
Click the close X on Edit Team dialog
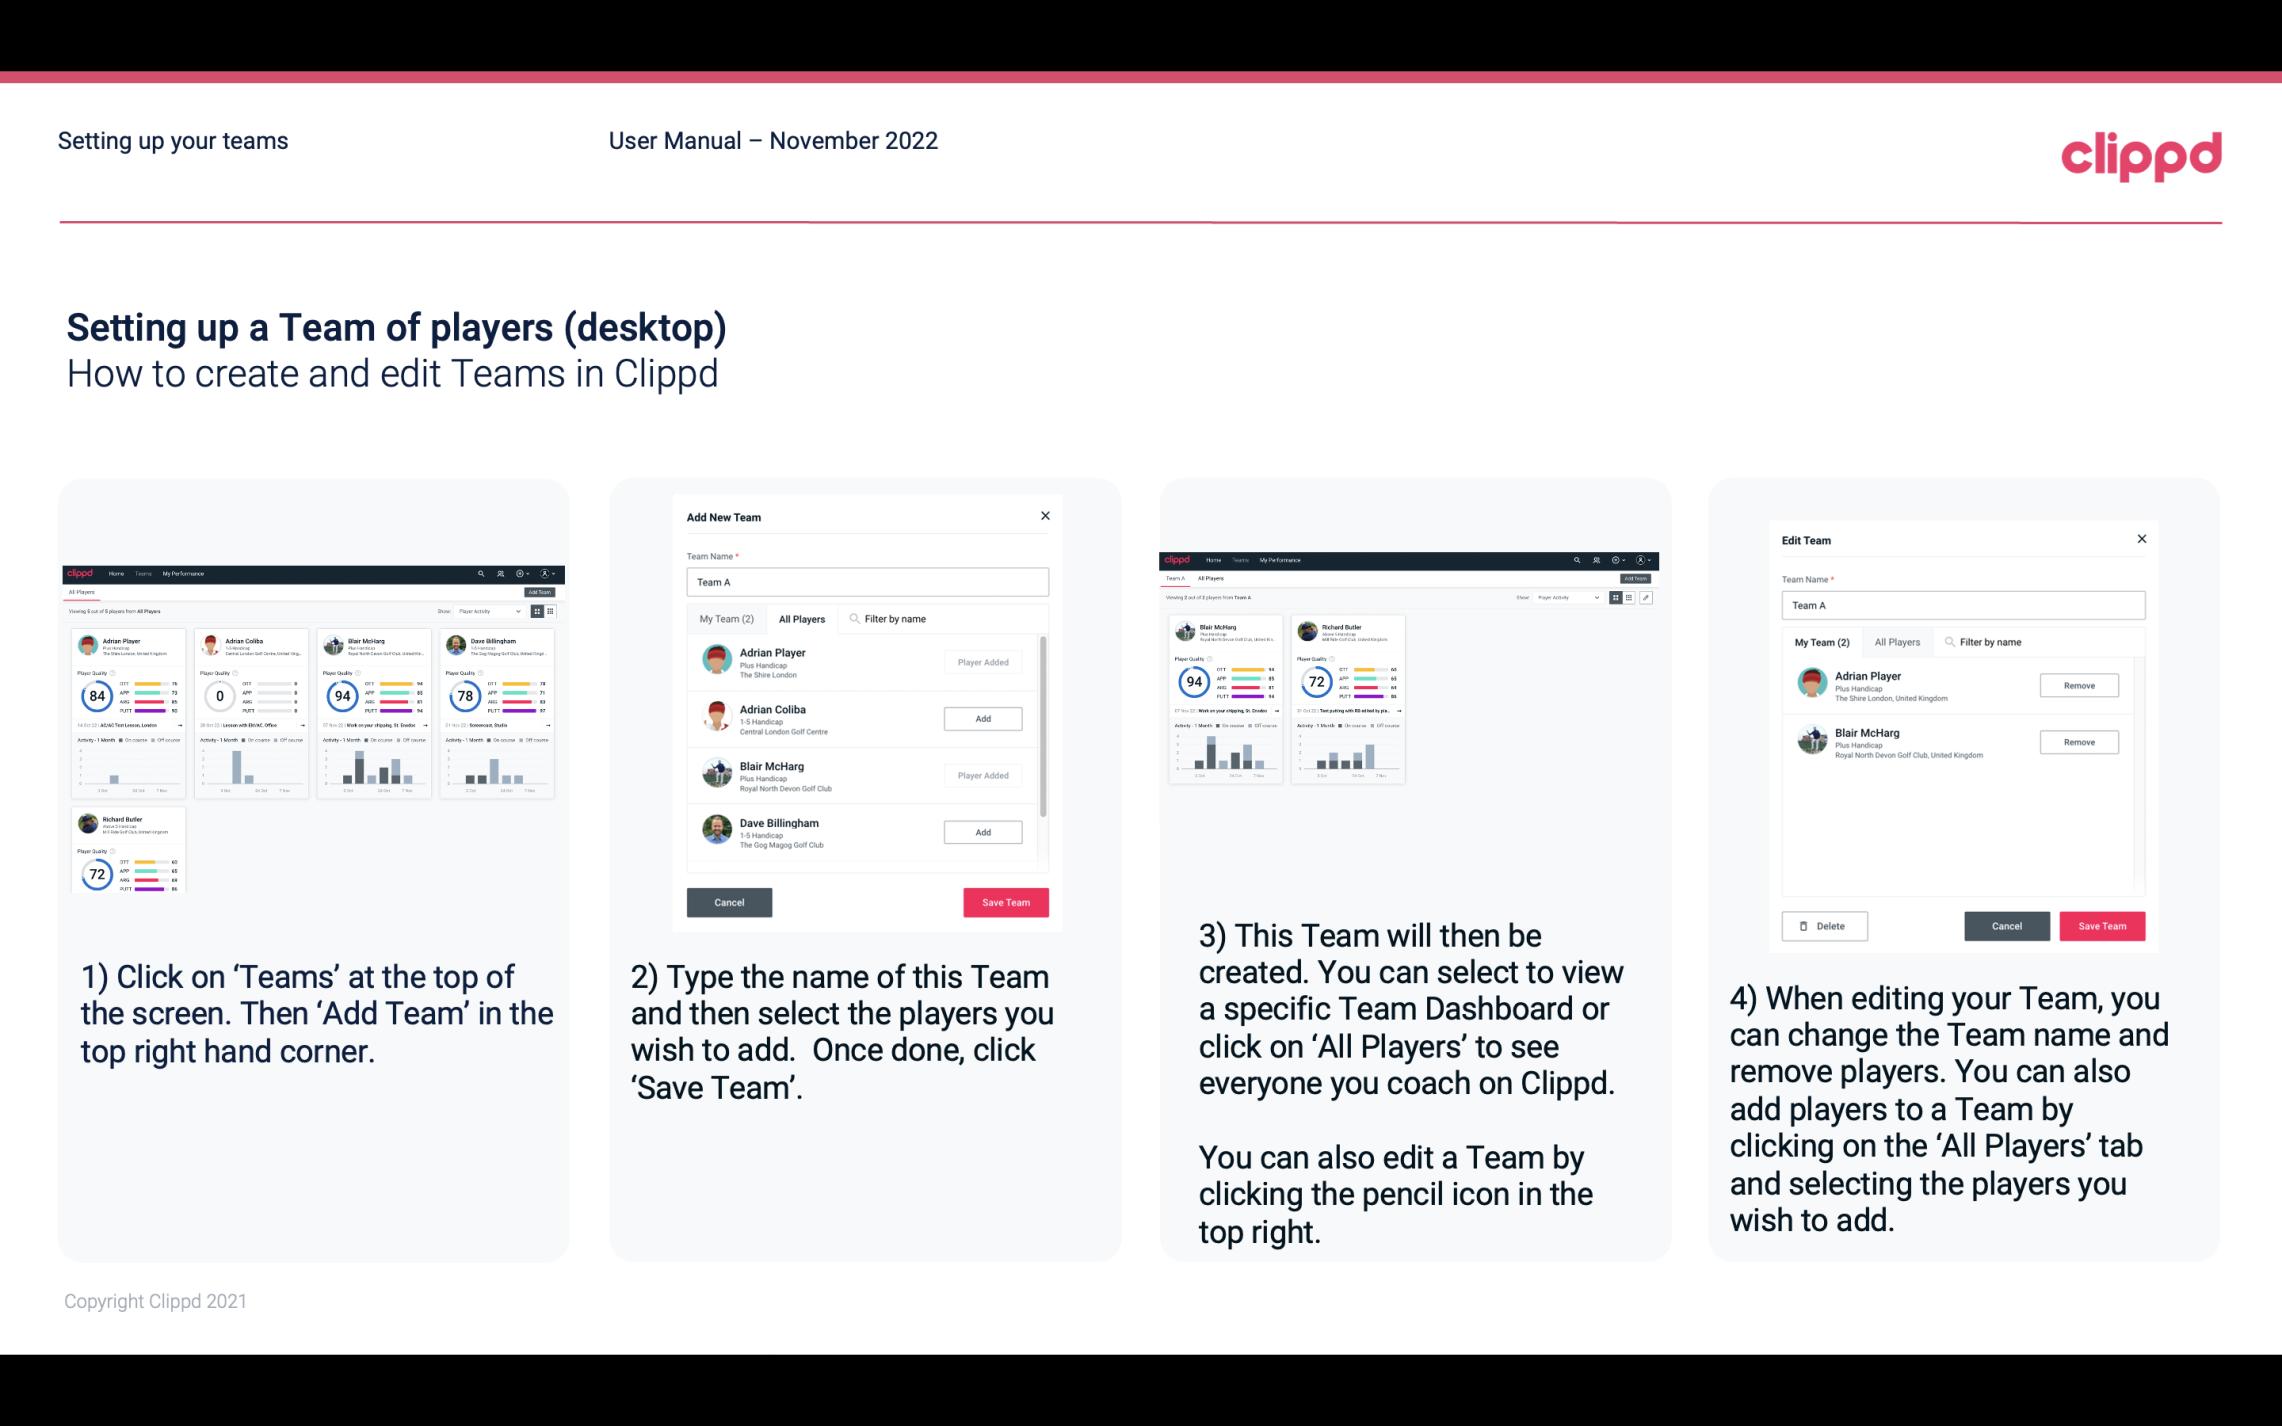(x=2141, y=539)
